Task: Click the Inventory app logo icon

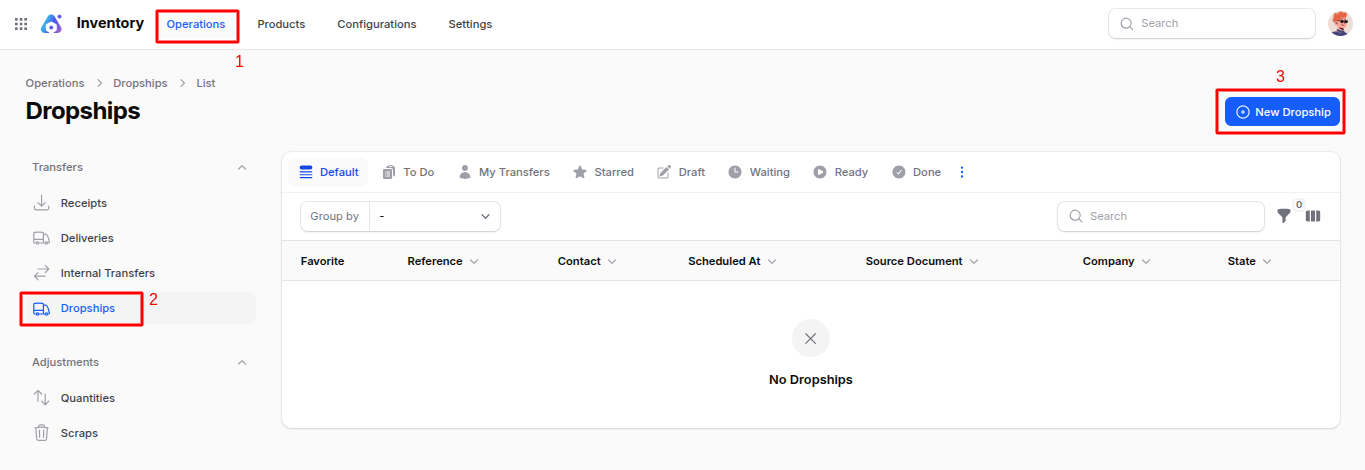Action: [52, 24]
